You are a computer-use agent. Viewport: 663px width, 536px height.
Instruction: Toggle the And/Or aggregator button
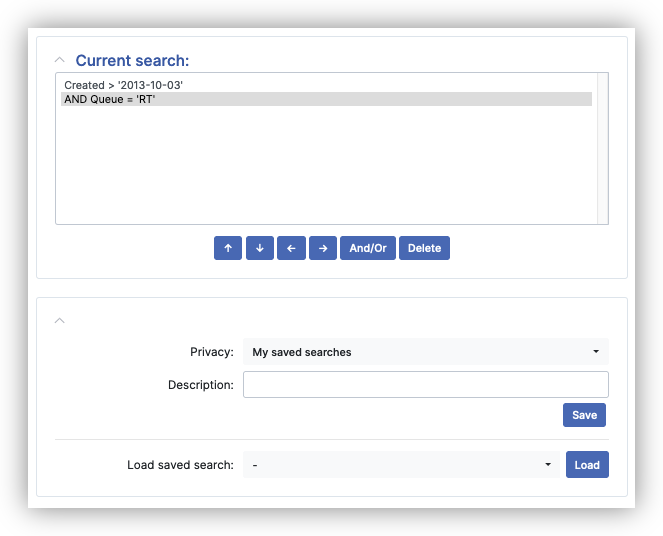[x=367, y=248]
